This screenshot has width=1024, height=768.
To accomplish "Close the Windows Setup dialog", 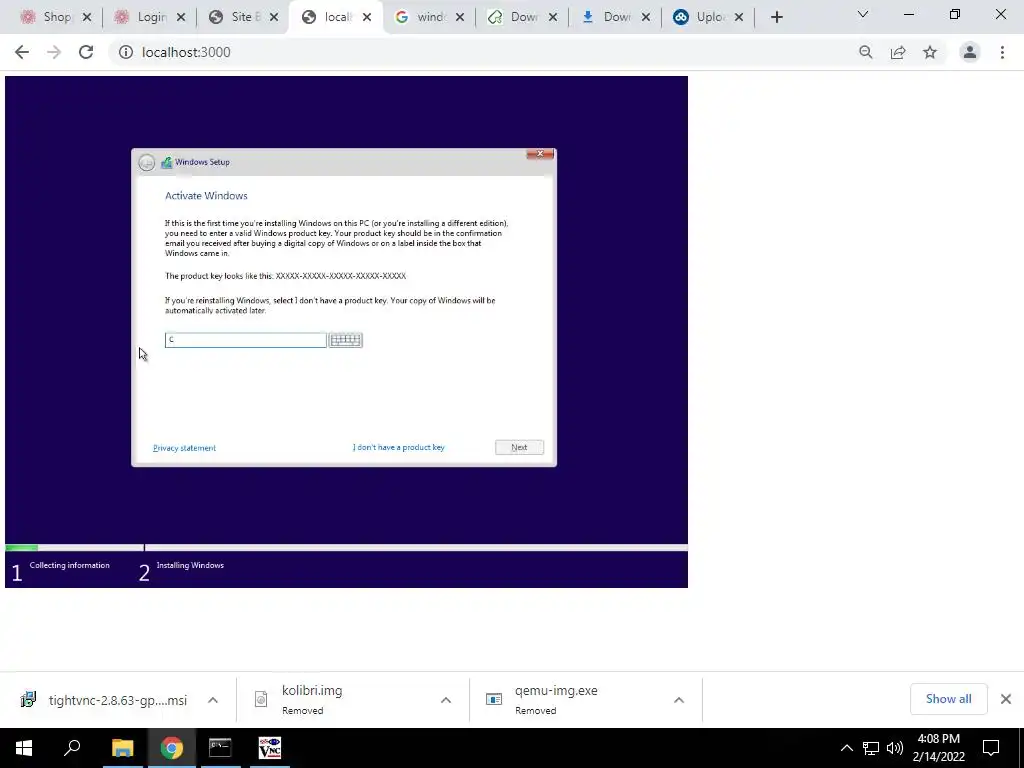I will point(540,154).
